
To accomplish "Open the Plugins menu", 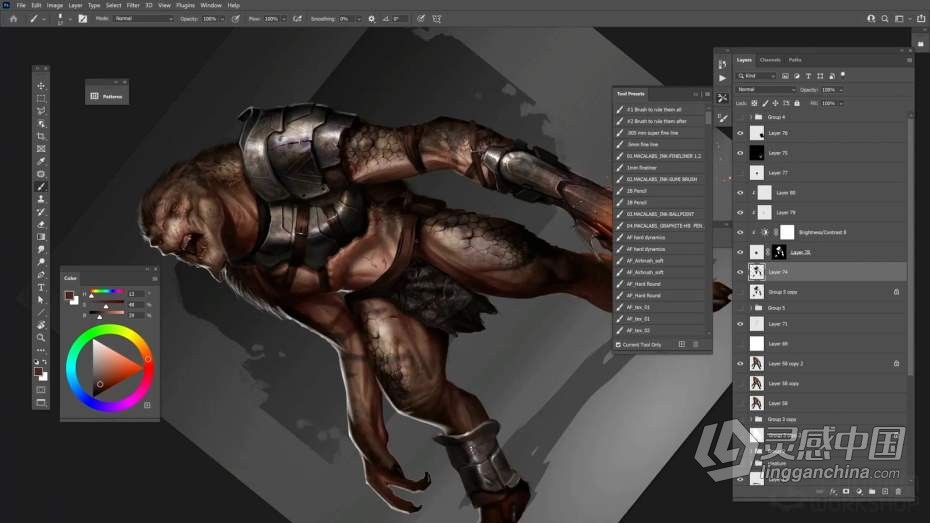I will (x=185, y=5).
